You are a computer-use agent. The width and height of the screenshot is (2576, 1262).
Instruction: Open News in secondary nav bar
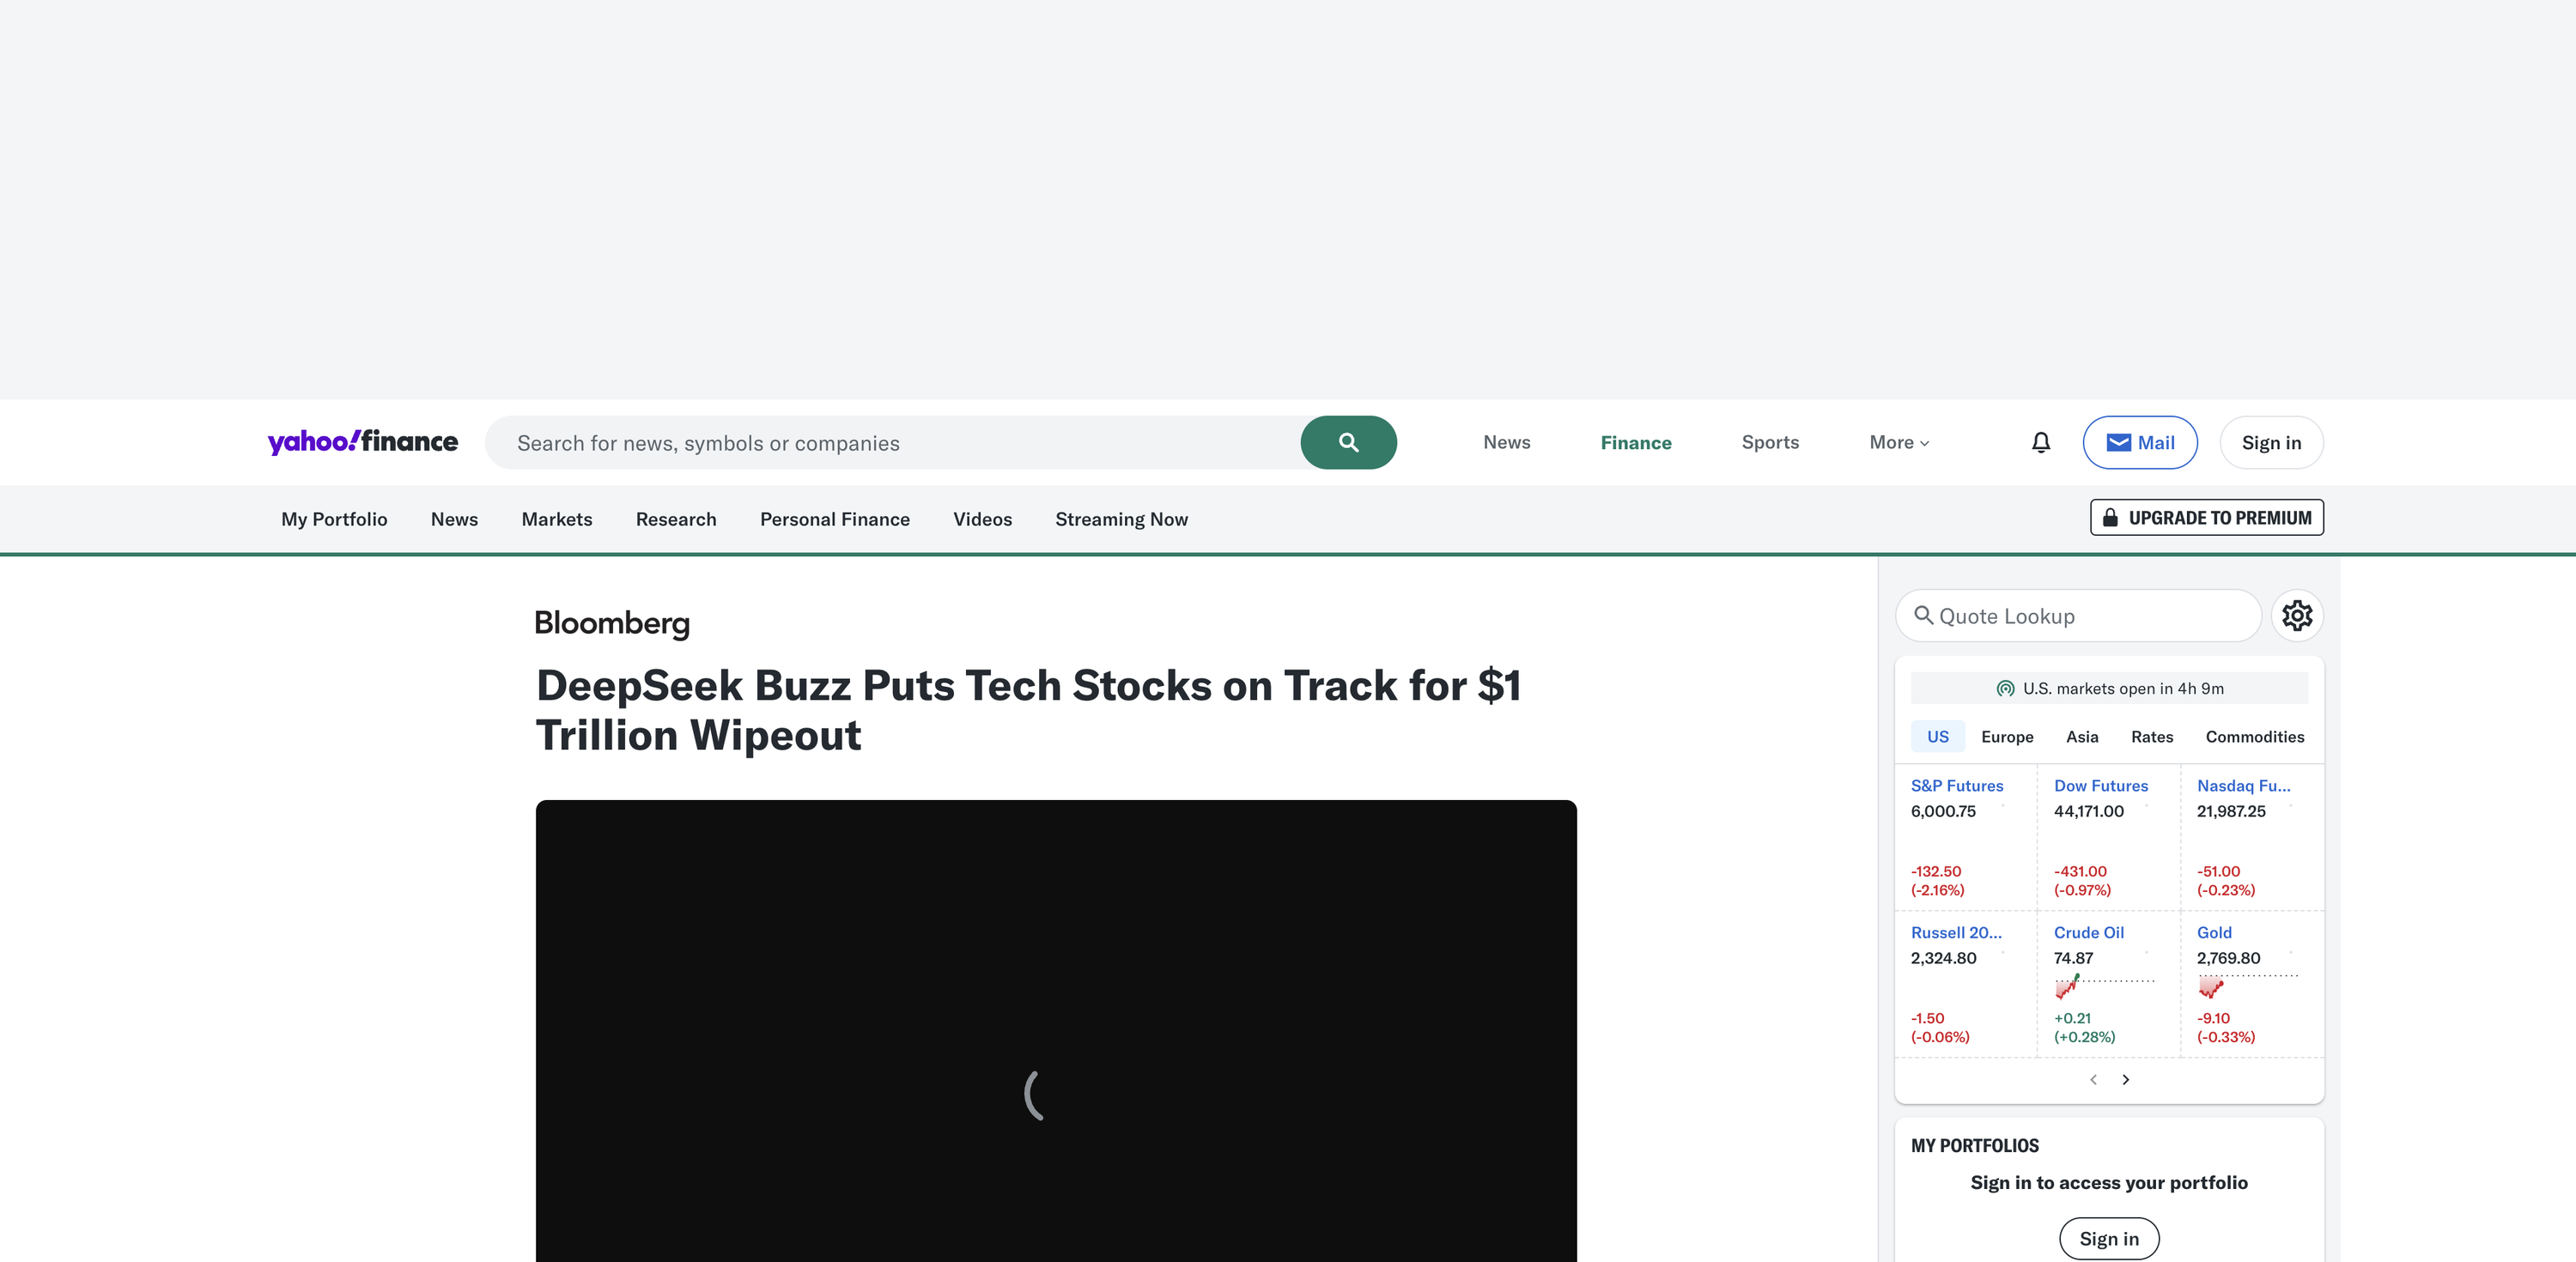tap(454, 519)
